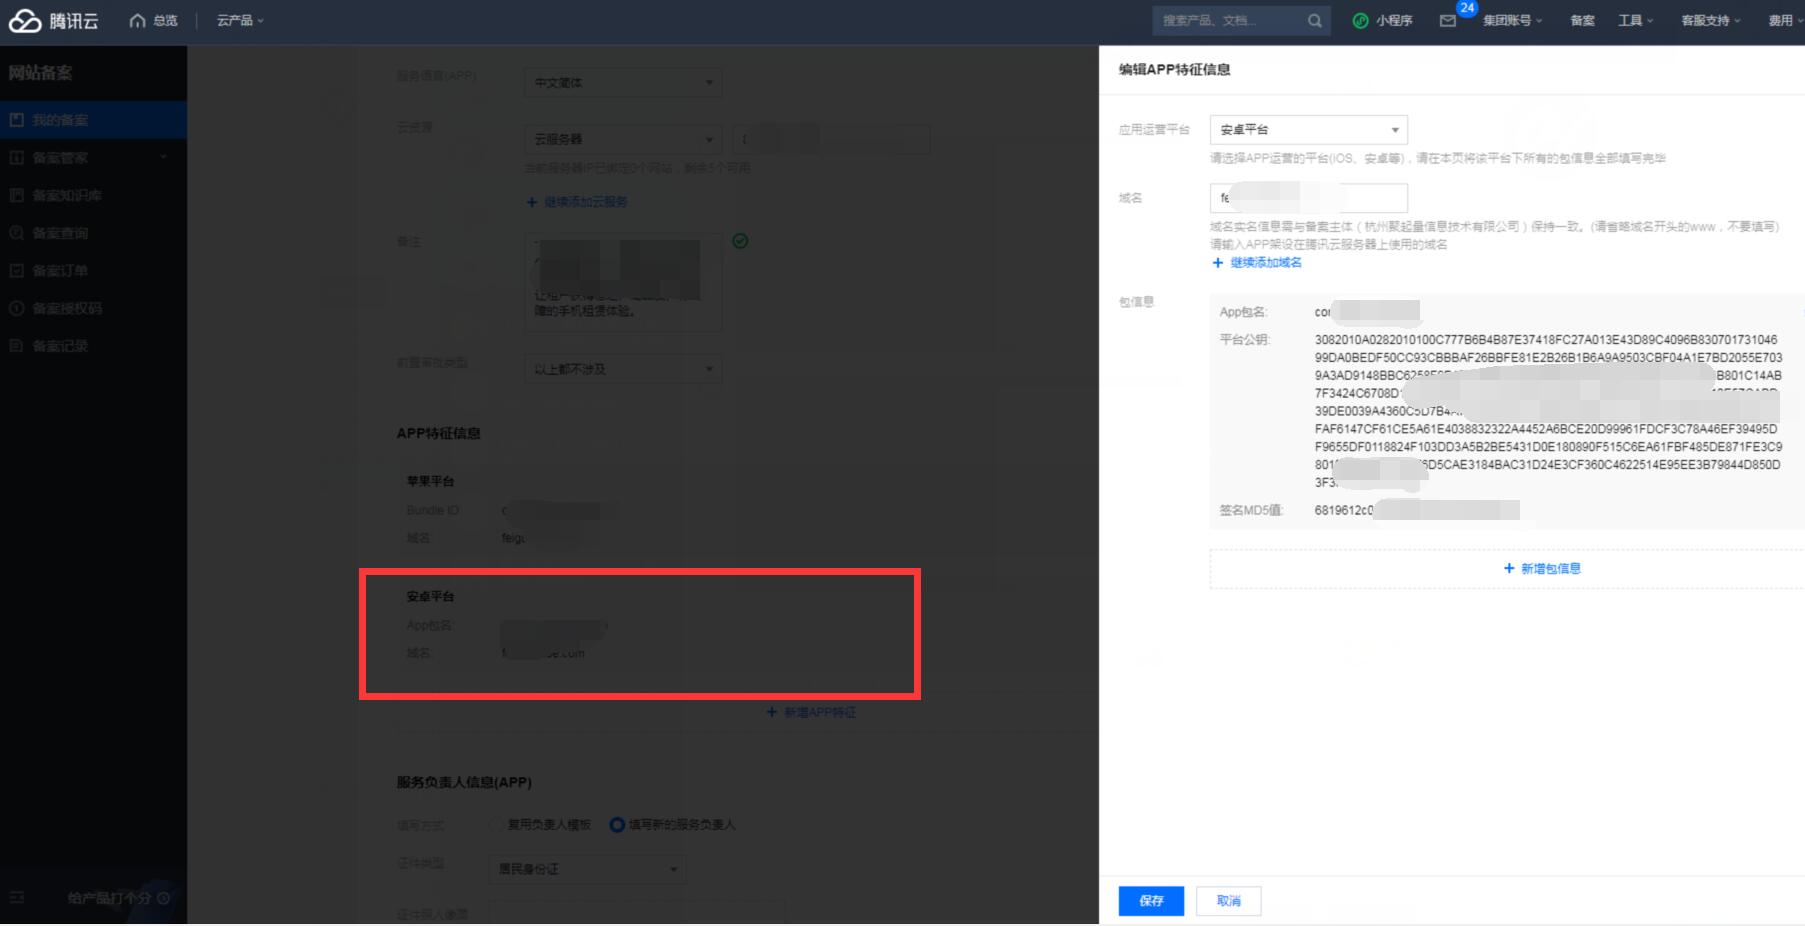The width and height of the screenshot is (1805, 926).
Task: Click the remark text area
Action: 623,282
